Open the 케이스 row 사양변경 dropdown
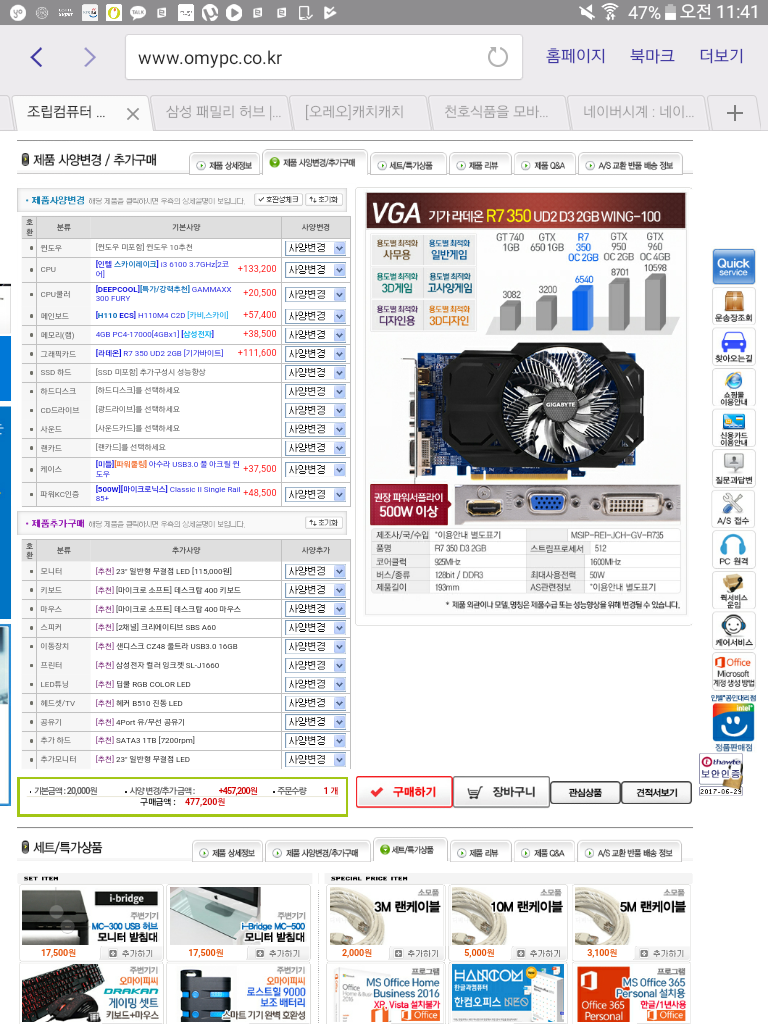The image size is (768, 1024). coord(315,469)
